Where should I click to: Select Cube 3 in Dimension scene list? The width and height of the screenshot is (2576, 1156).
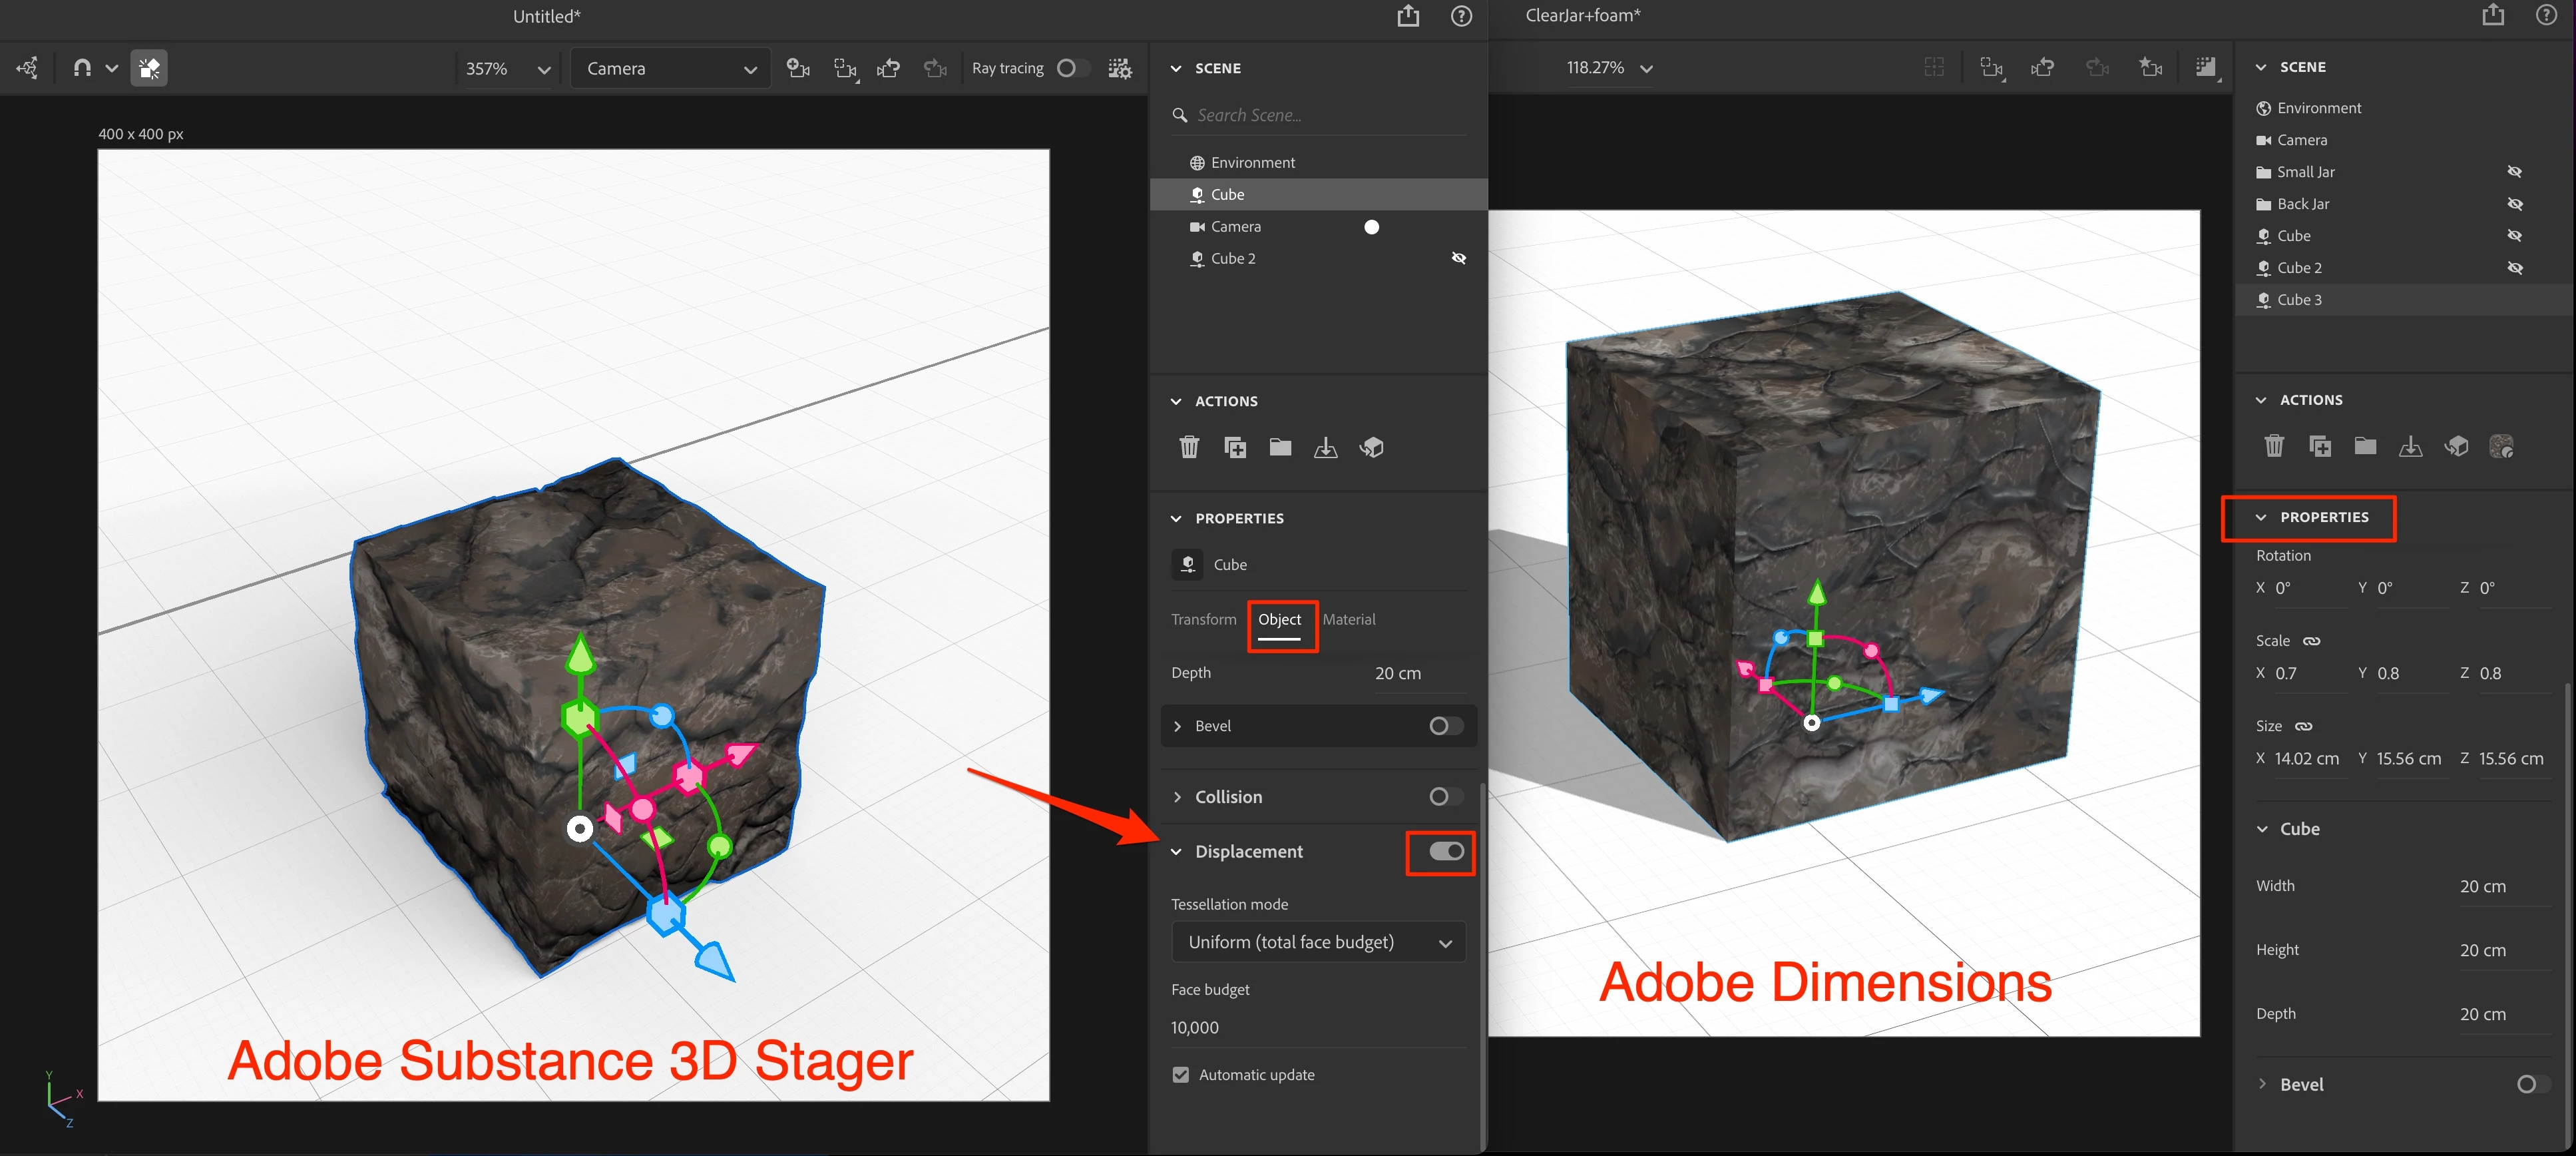tap(2298, 299)
